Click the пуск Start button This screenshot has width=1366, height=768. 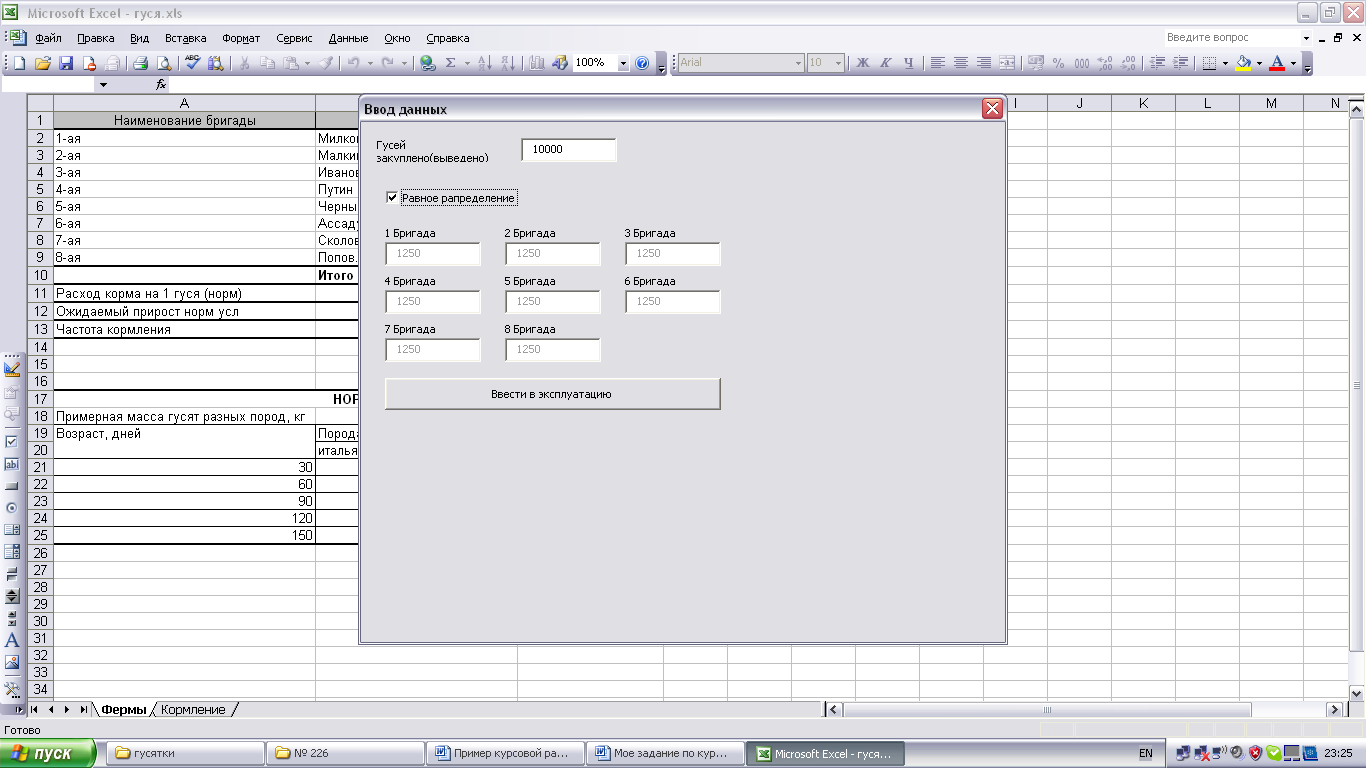point(48,753)
